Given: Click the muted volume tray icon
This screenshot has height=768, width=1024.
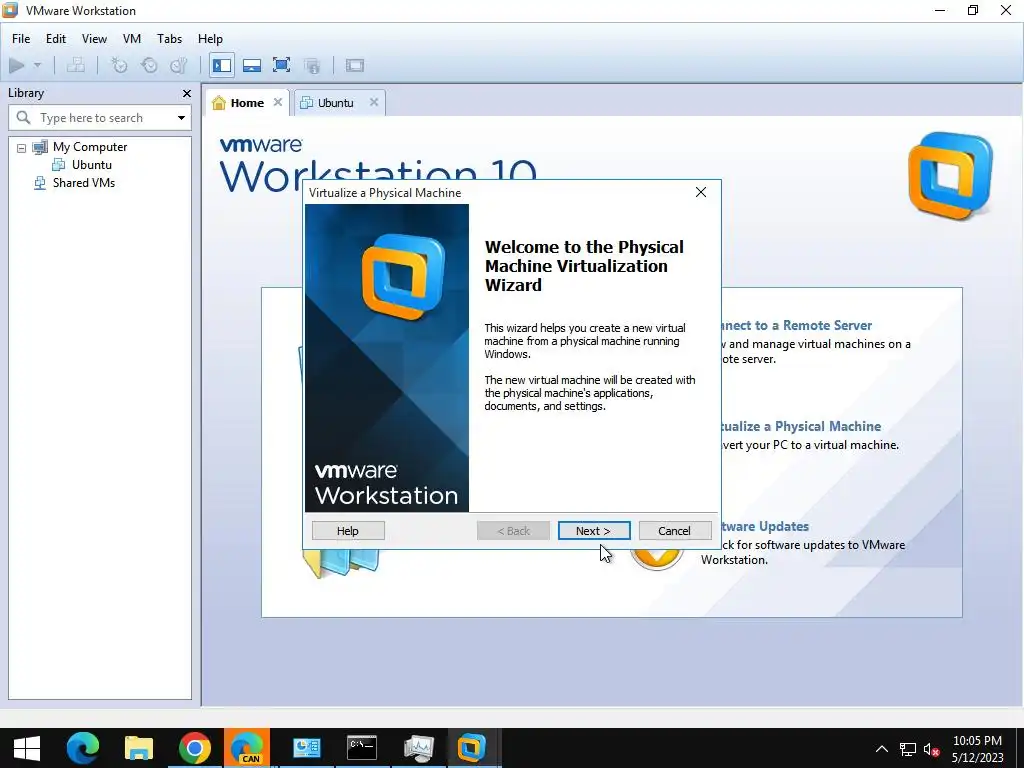Looking at the screenshot, I should tap(931, 749).
